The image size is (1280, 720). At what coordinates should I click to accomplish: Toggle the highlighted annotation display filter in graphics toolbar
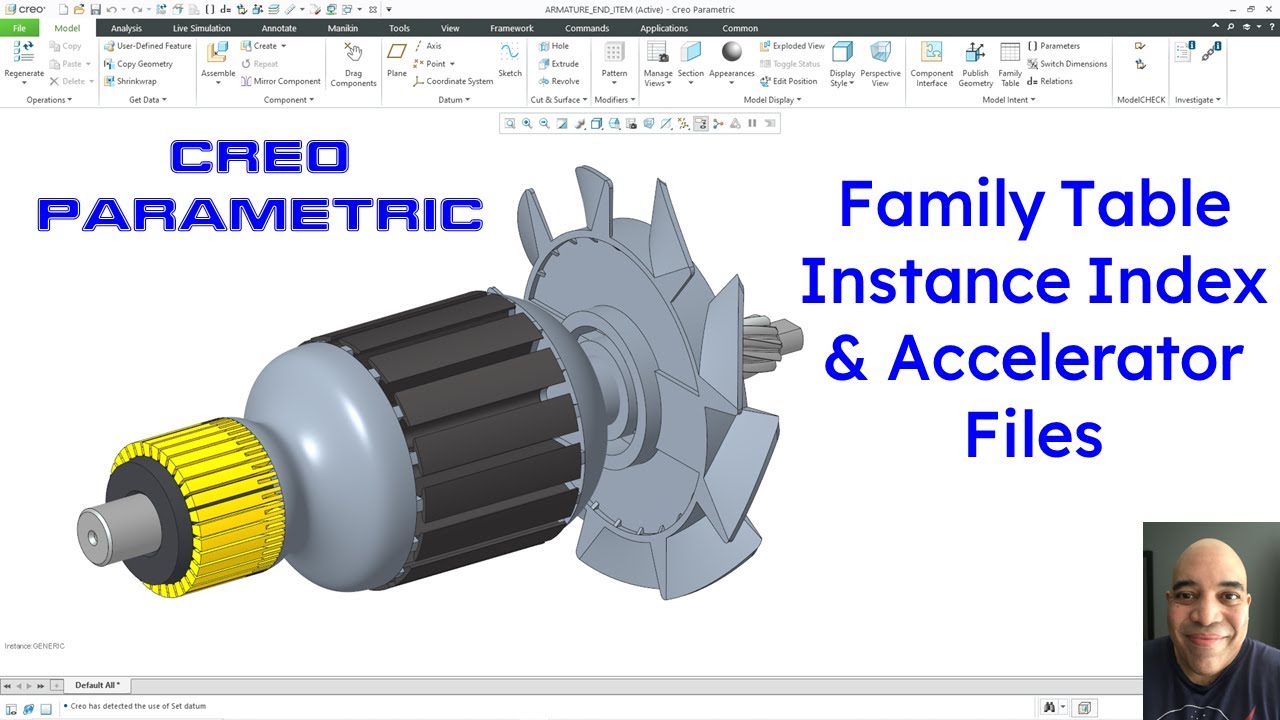coord(701,123)
